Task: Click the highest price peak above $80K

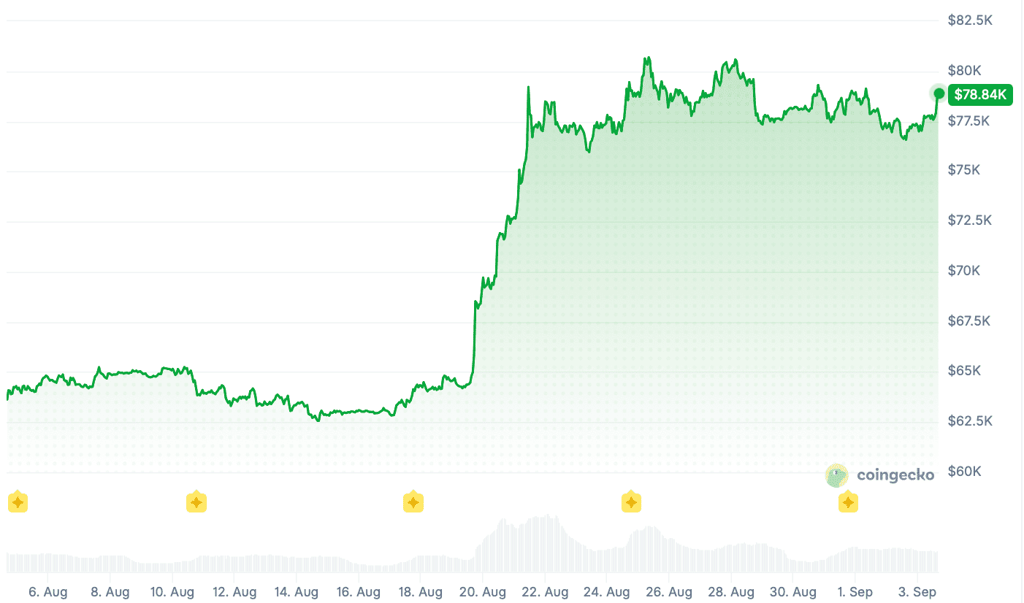Action: [647, 60]
